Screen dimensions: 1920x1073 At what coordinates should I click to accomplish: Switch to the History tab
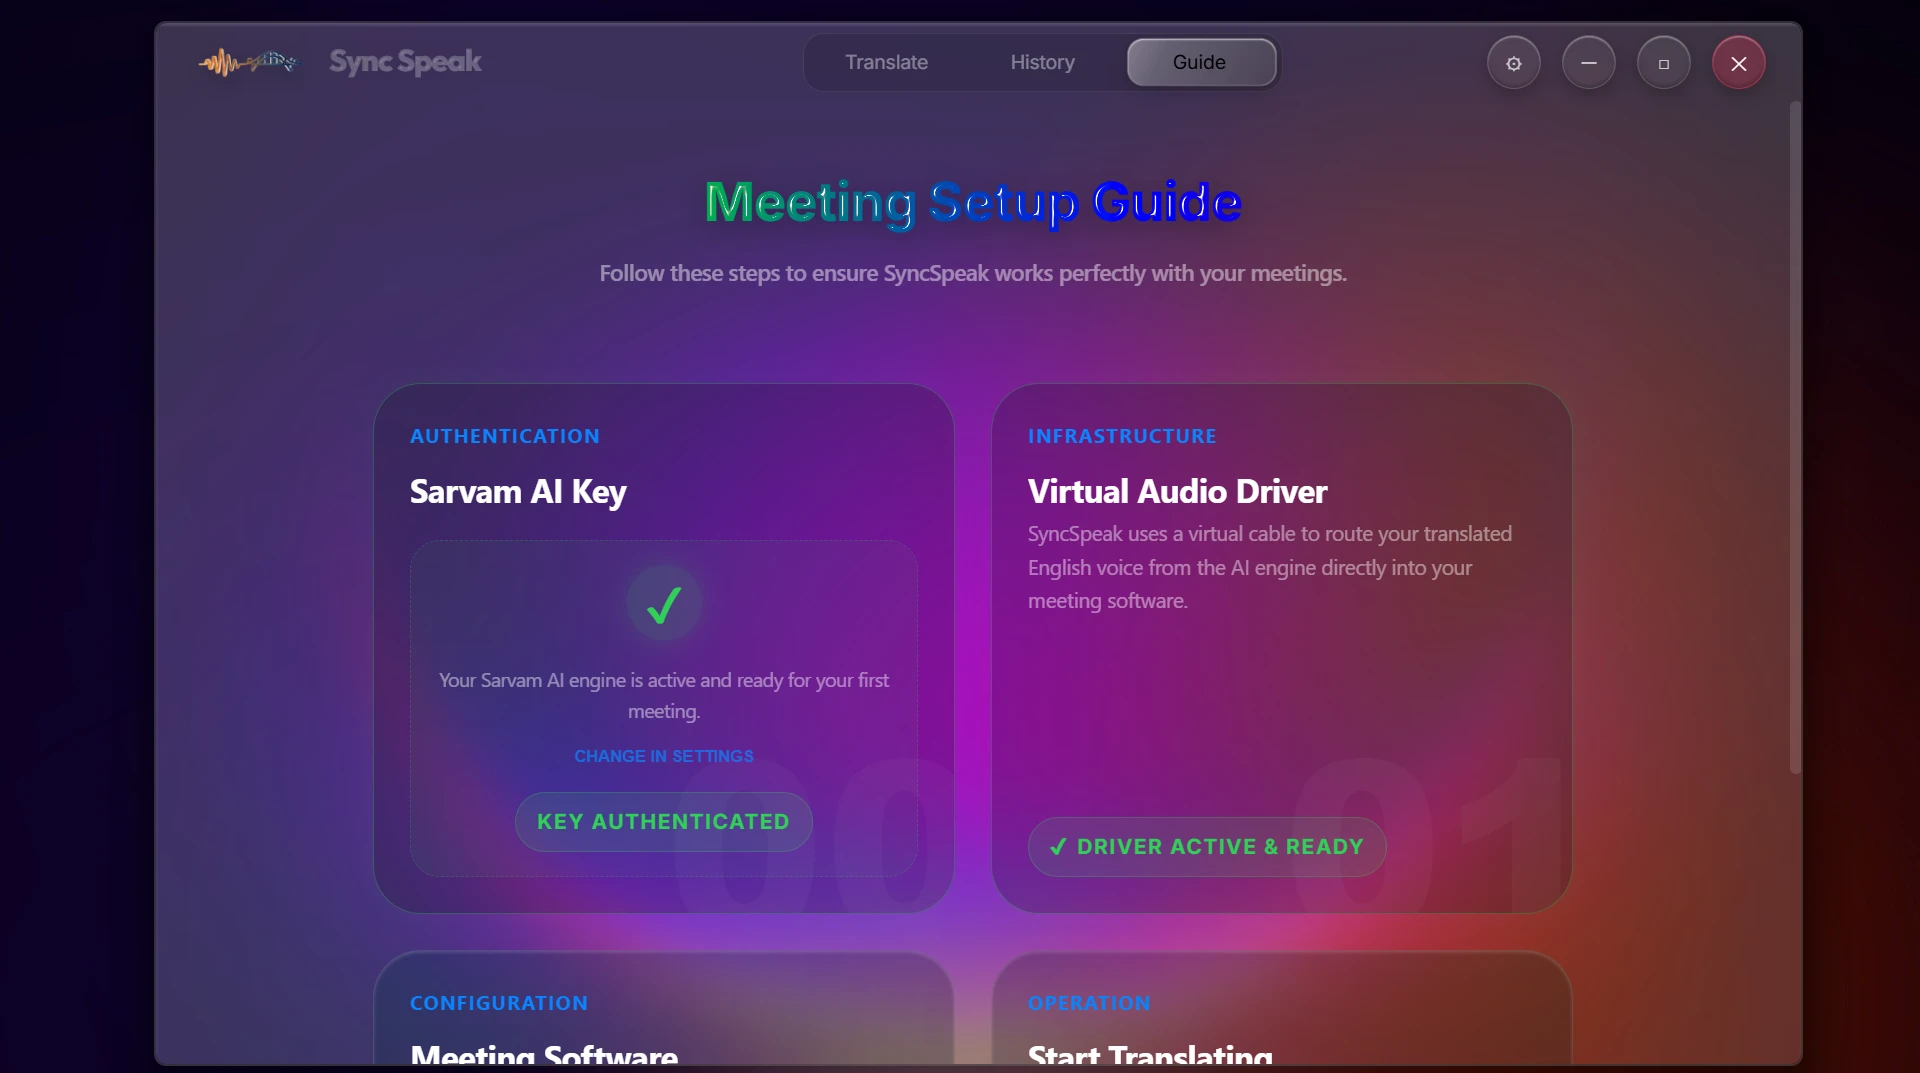coord(1043,62)
